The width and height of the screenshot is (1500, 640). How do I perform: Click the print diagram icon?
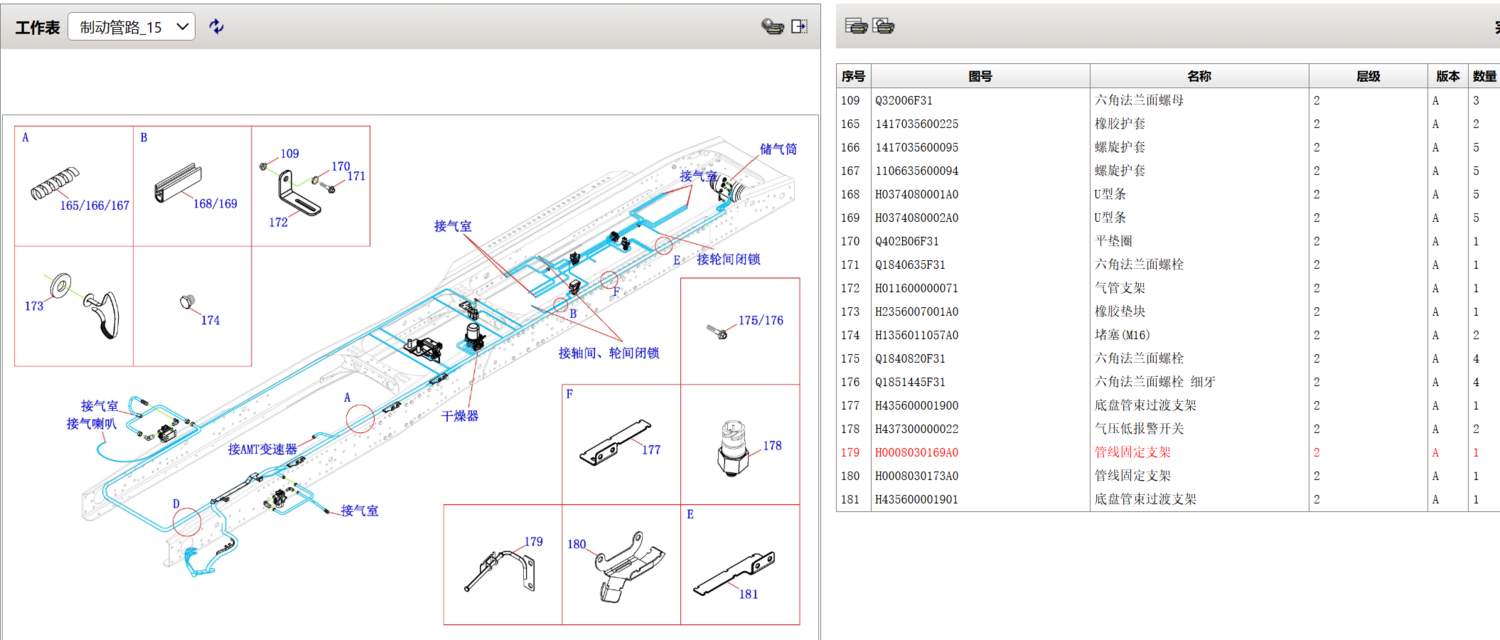pos(771,27)
